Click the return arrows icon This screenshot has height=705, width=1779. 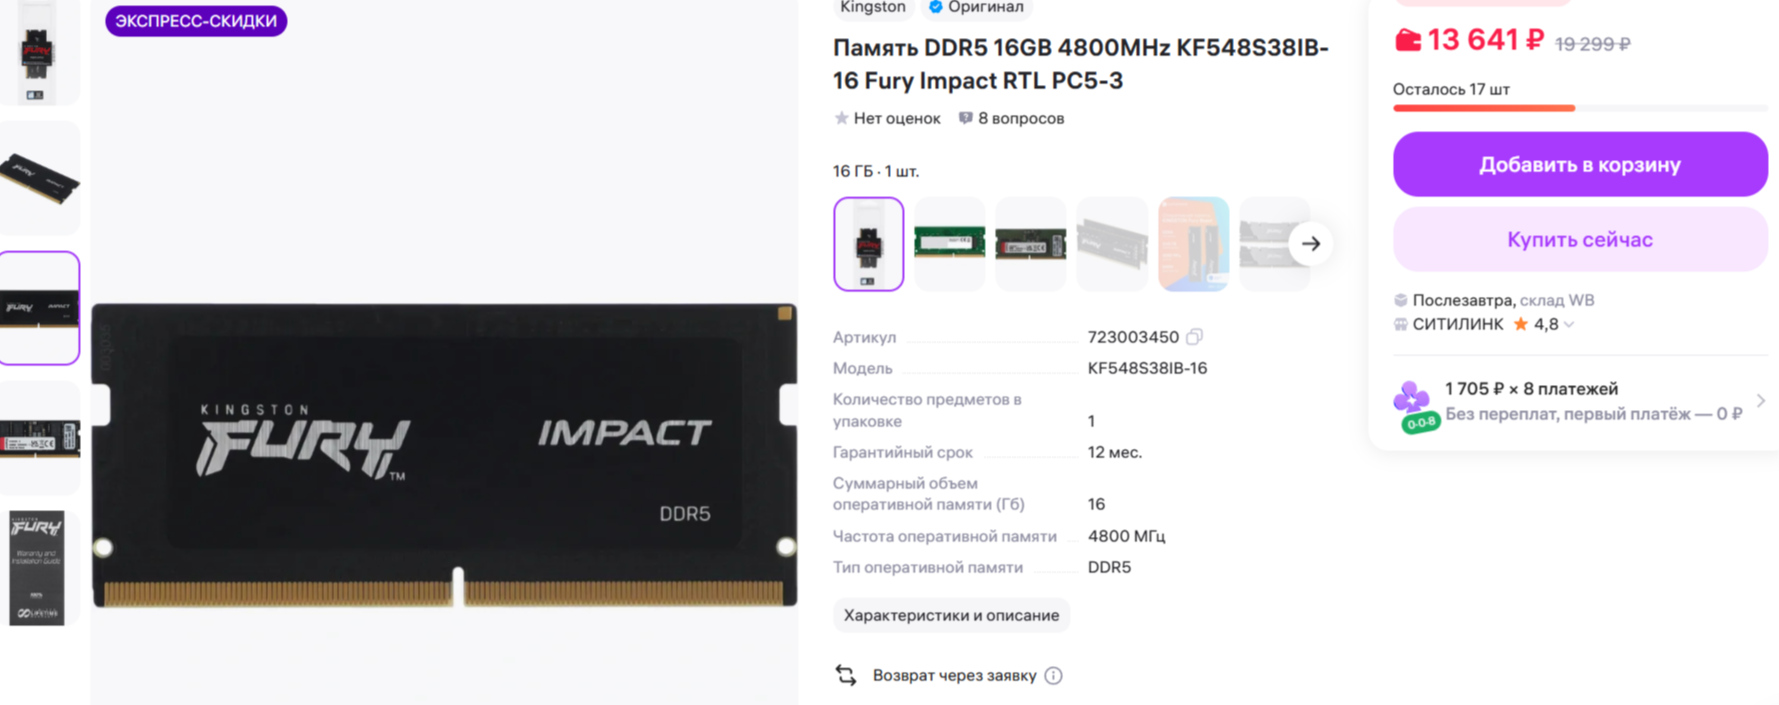pos(846,676)
